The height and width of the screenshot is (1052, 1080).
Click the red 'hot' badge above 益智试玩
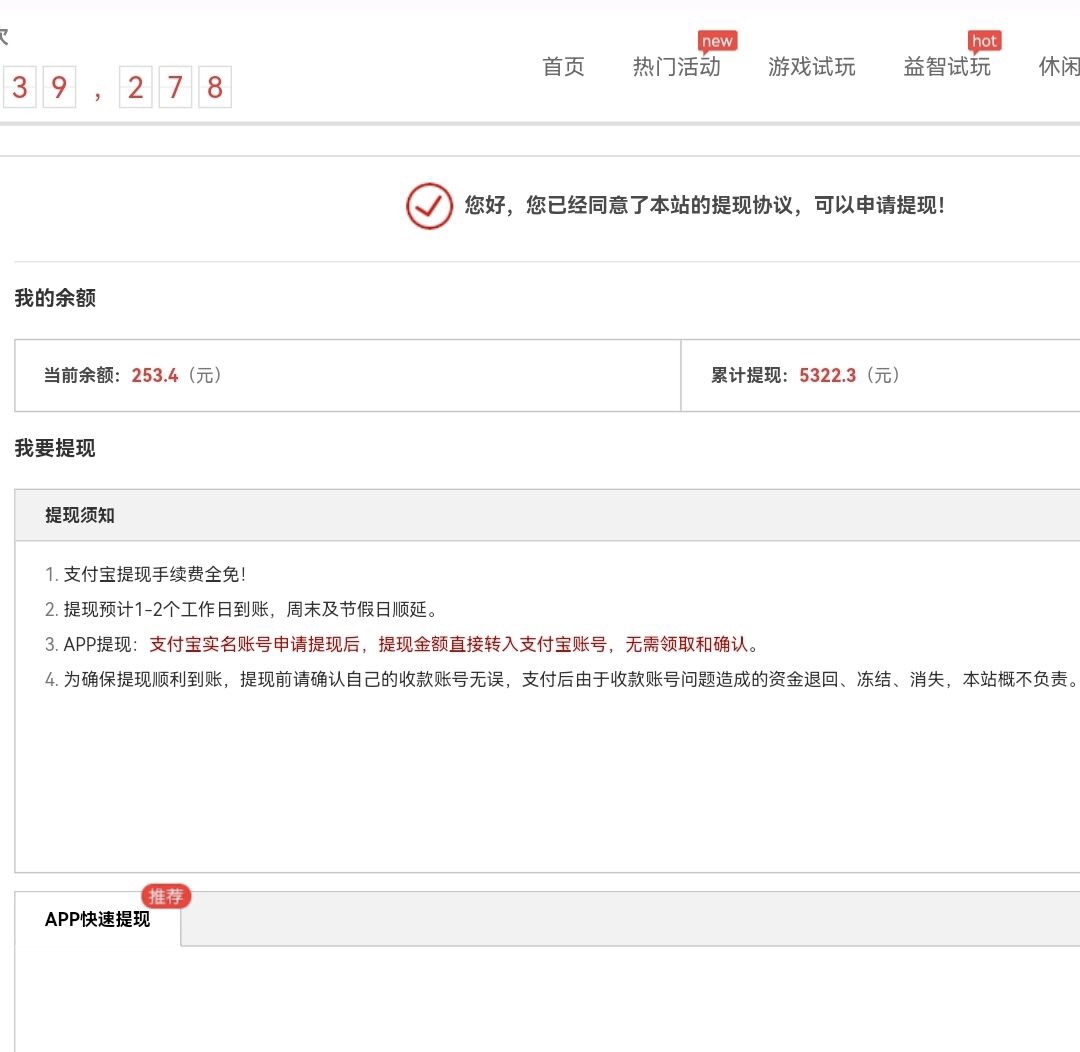click(x=983, y=41)
